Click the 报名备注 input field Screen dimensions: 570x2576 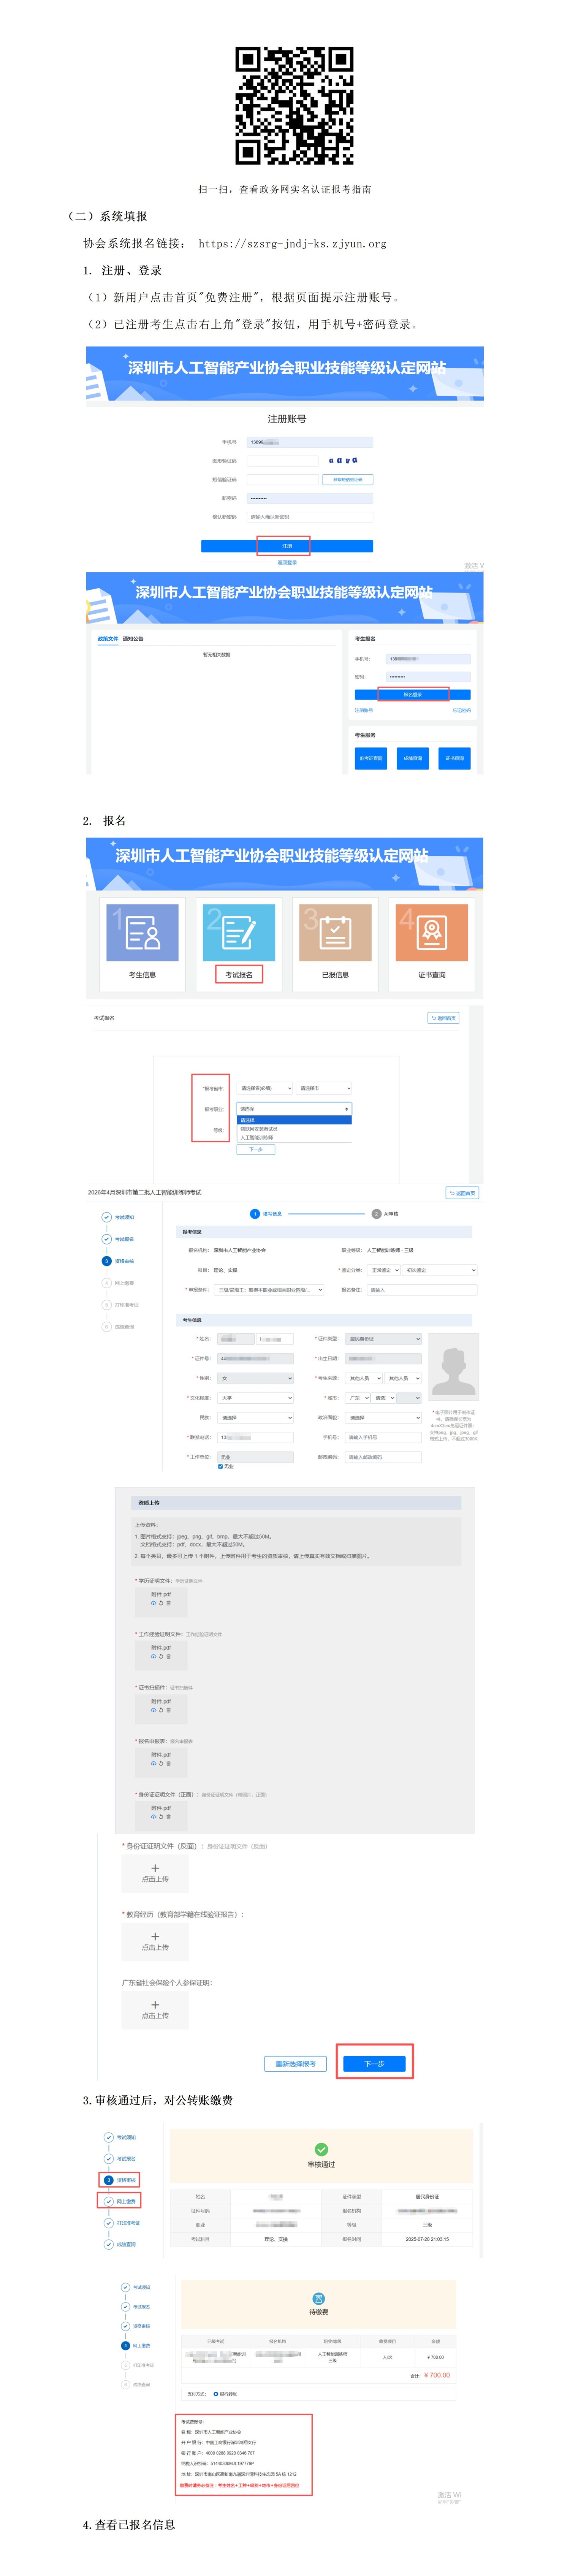click(x=423, y=1290)
